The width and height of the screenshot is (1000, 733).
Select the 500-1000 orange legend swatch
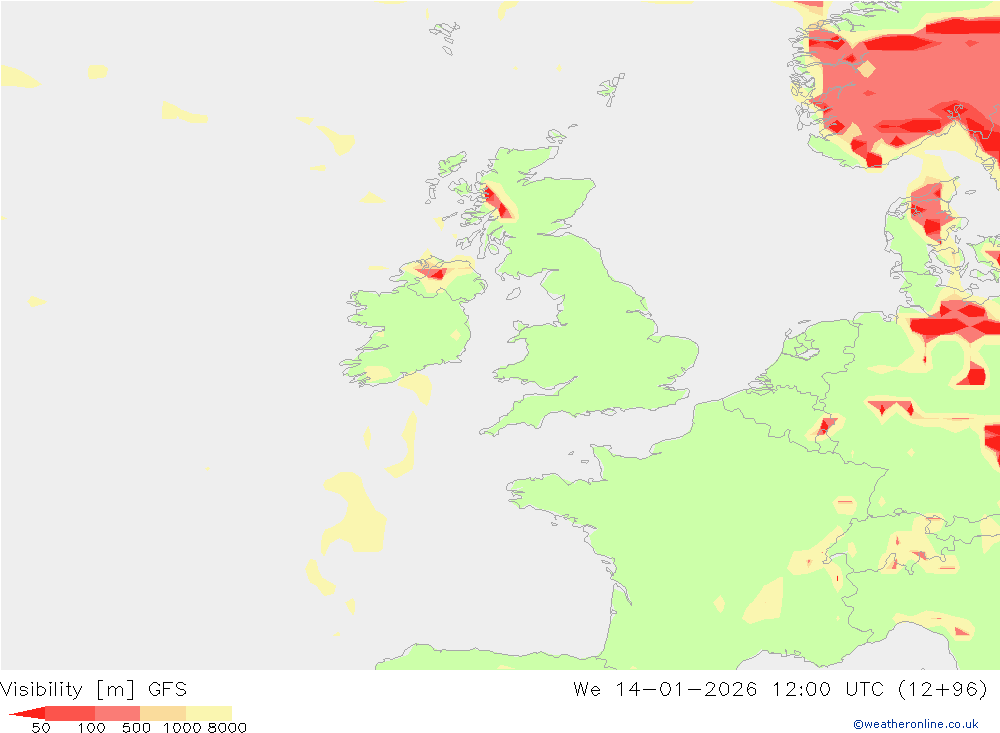(x=163, y=713)
